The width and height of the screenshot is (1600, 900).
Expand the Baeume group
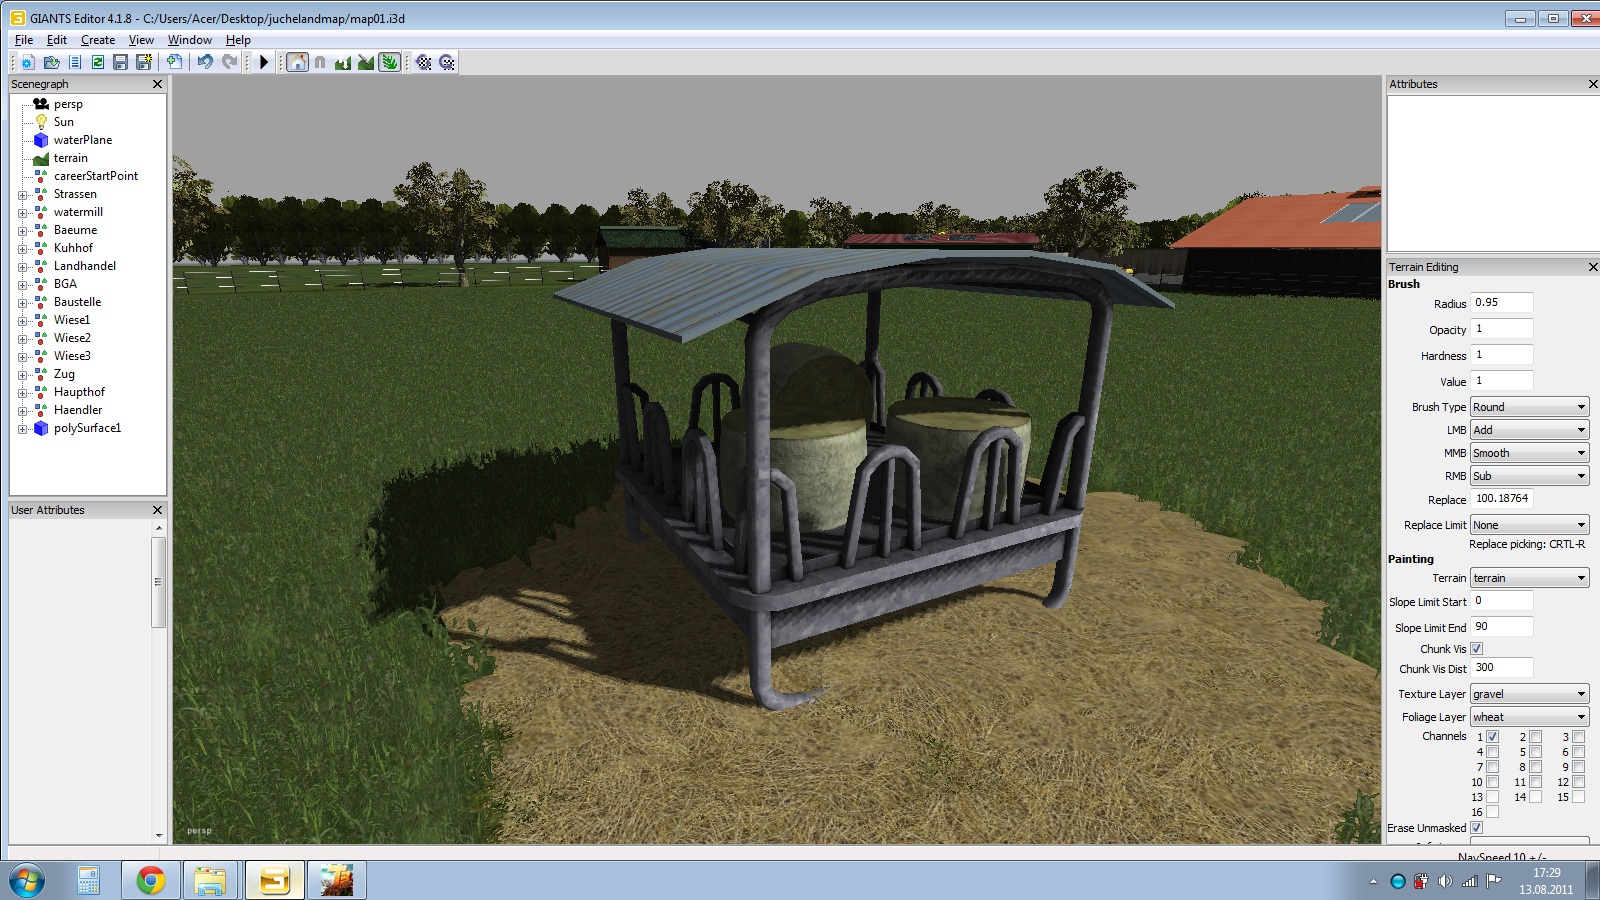point(22,231)
